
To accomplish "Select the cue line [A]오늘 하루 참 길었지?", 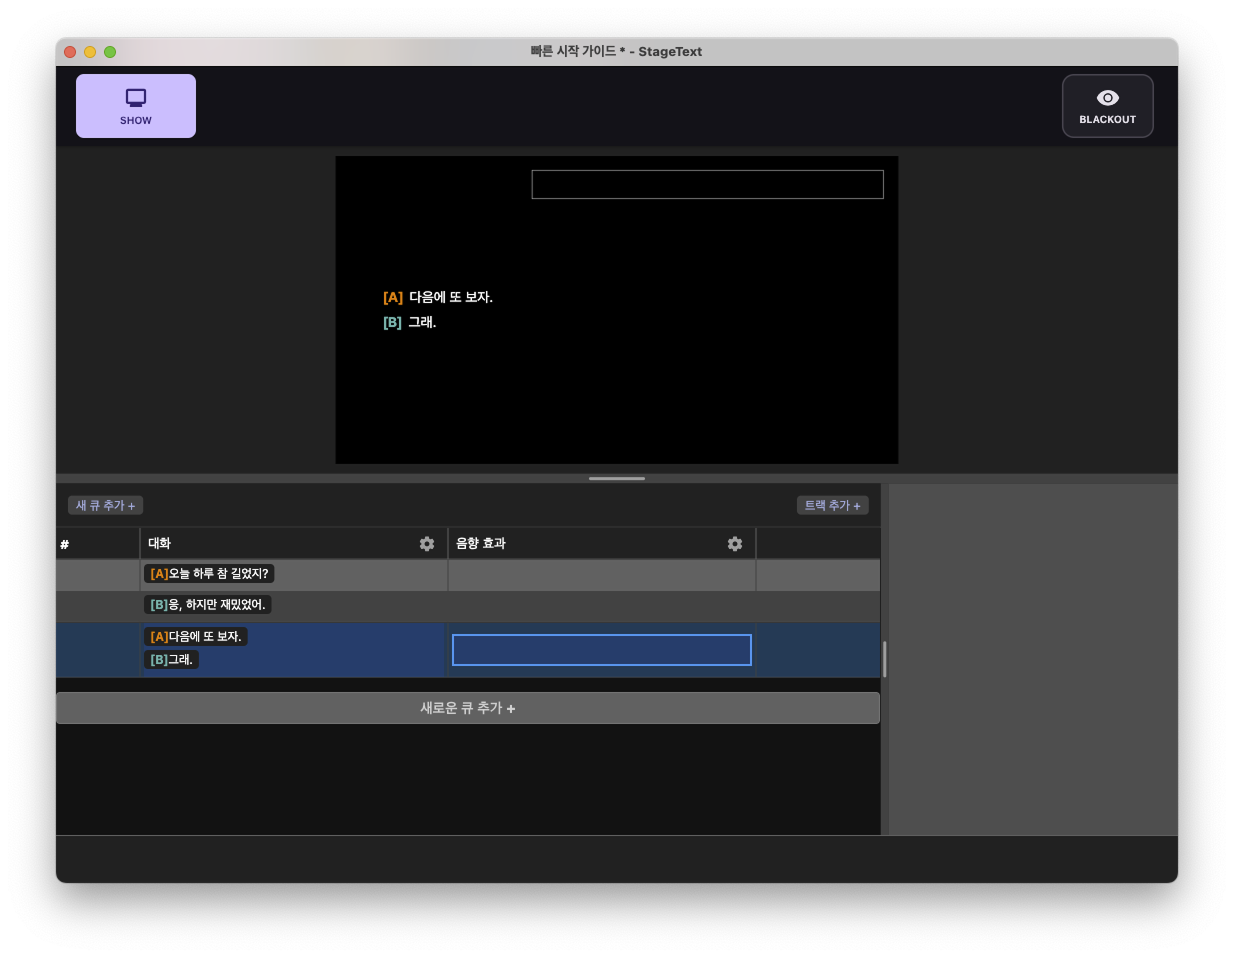I will (x=209, y=574).
